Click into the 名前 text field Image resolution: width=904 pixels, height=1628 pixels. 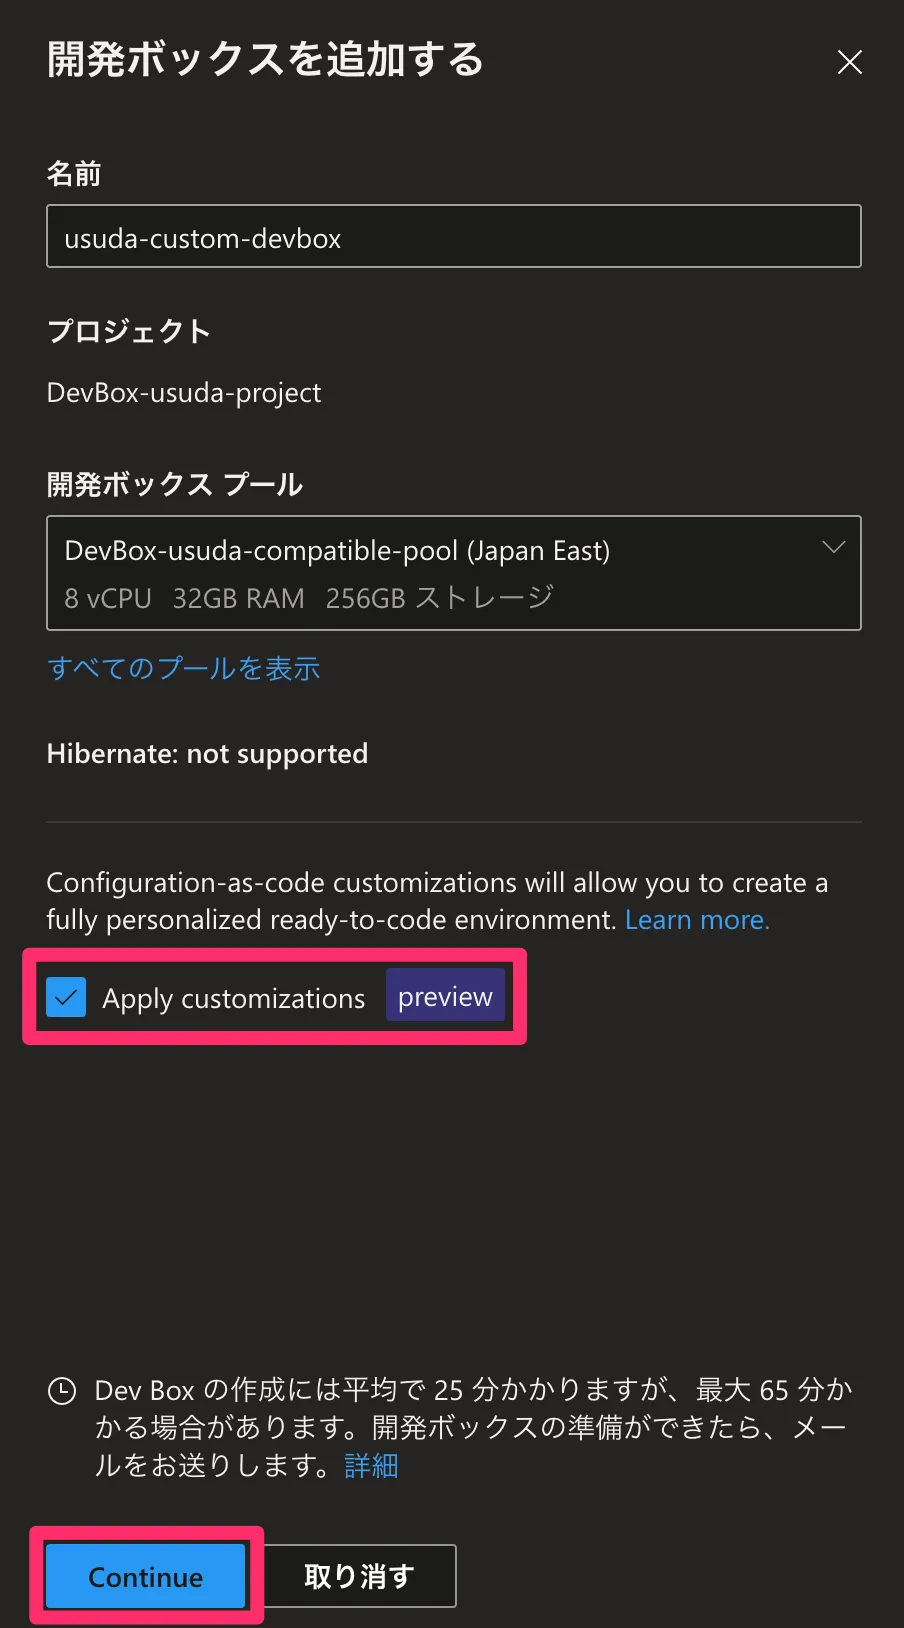[453, 237]
